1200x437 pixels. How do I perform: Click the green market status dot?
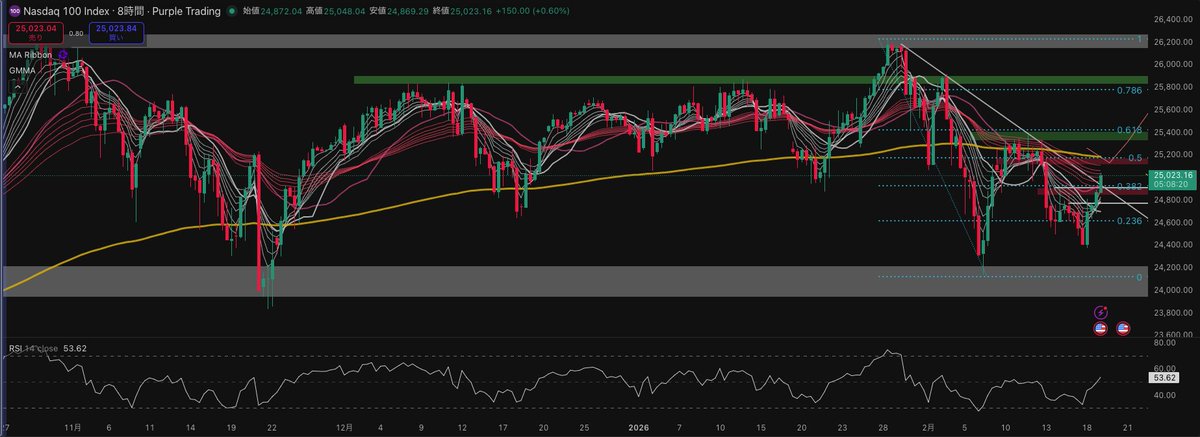[232, 11]
